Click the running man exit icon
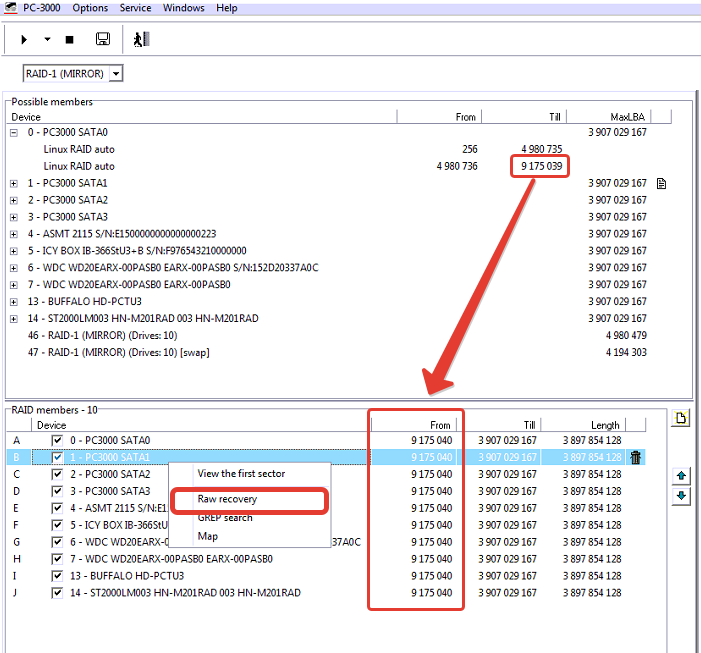701x653 pixels. (141, 39)
